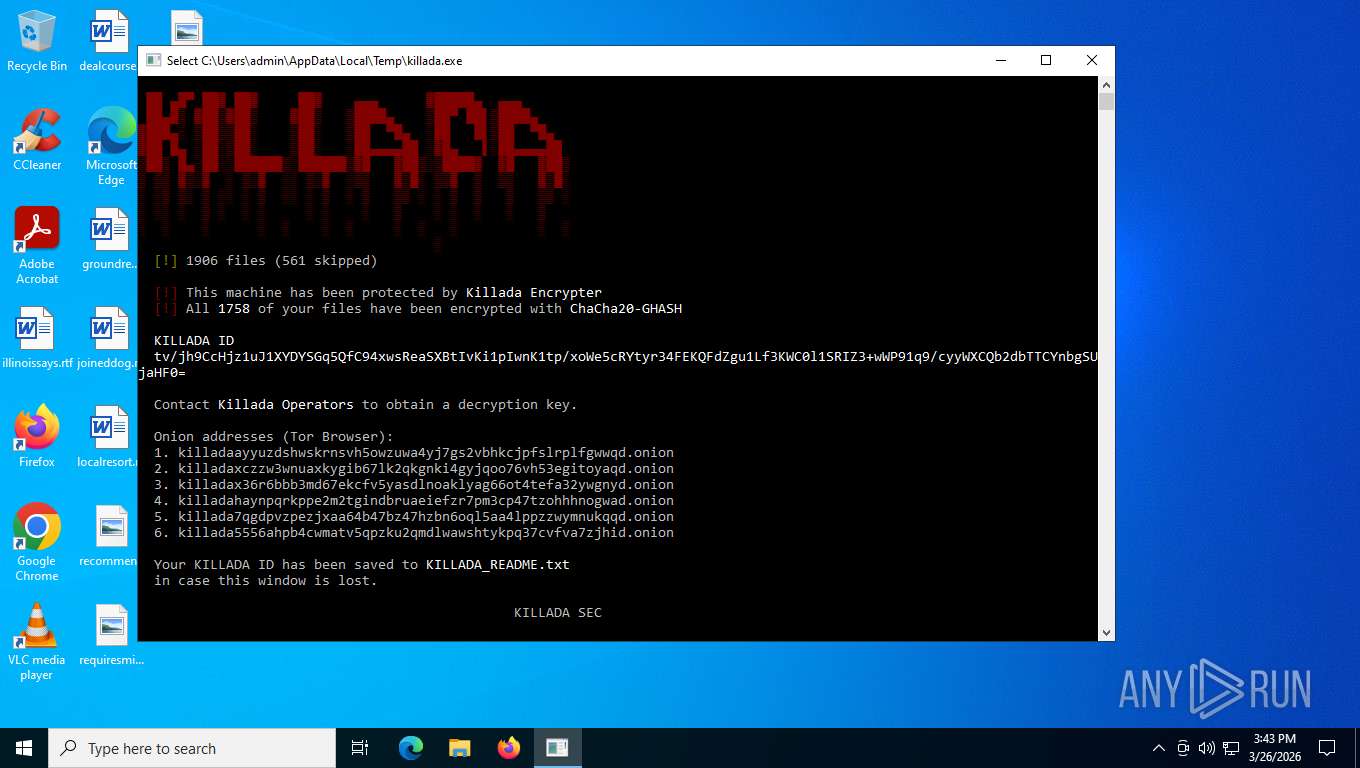
Task: Click the ChaCha20-GHASH text
Action: [x=626, y=309]
